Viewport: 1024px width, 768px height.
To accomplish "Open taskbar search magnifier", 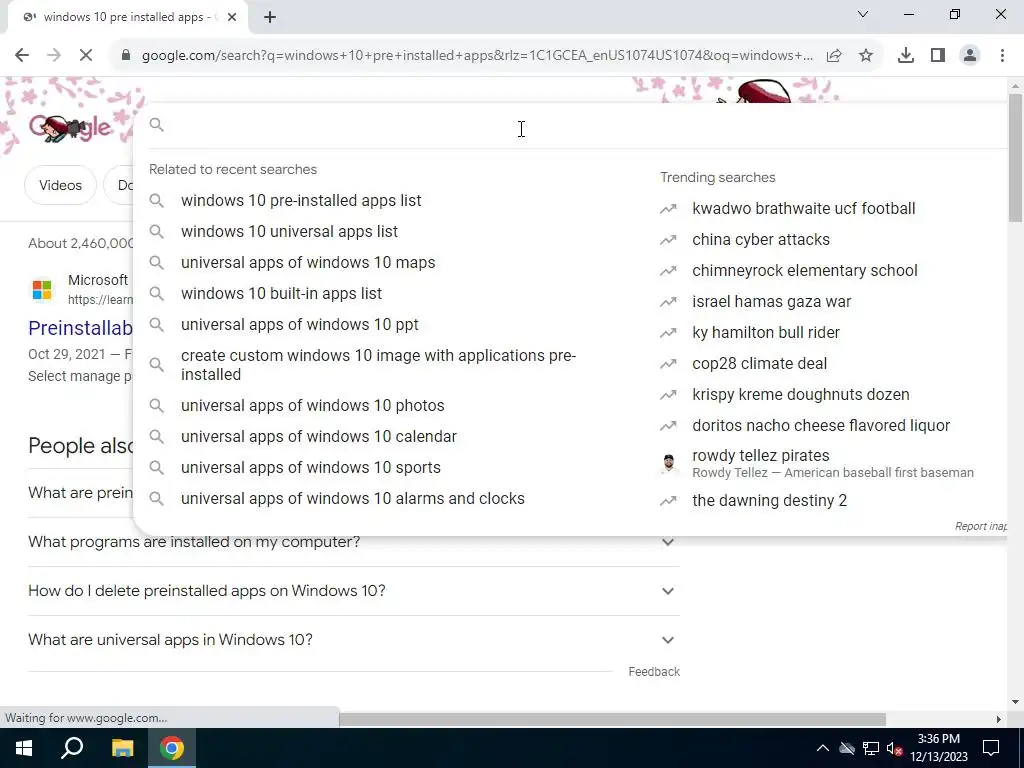I will [x=72, y=748].
